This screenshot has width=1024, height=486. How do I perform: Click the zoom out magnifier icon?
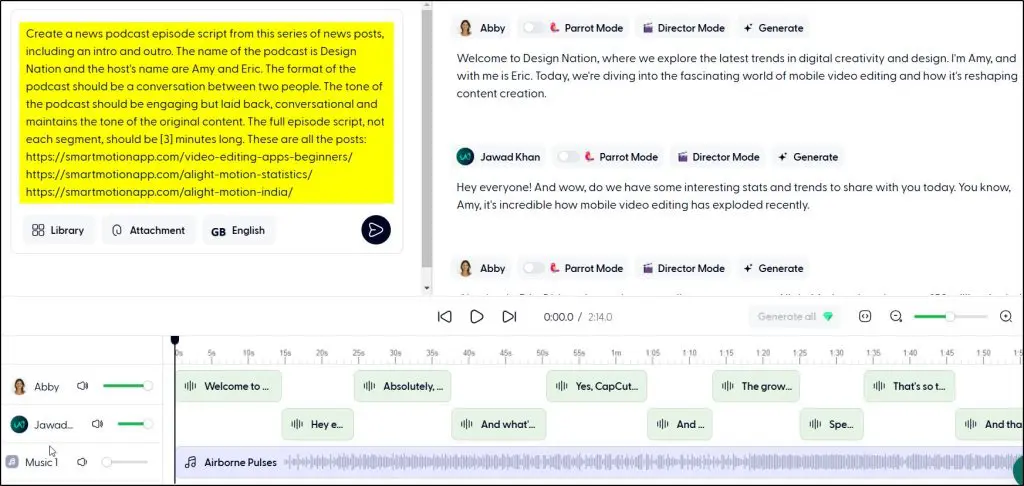tap(896, 317)
